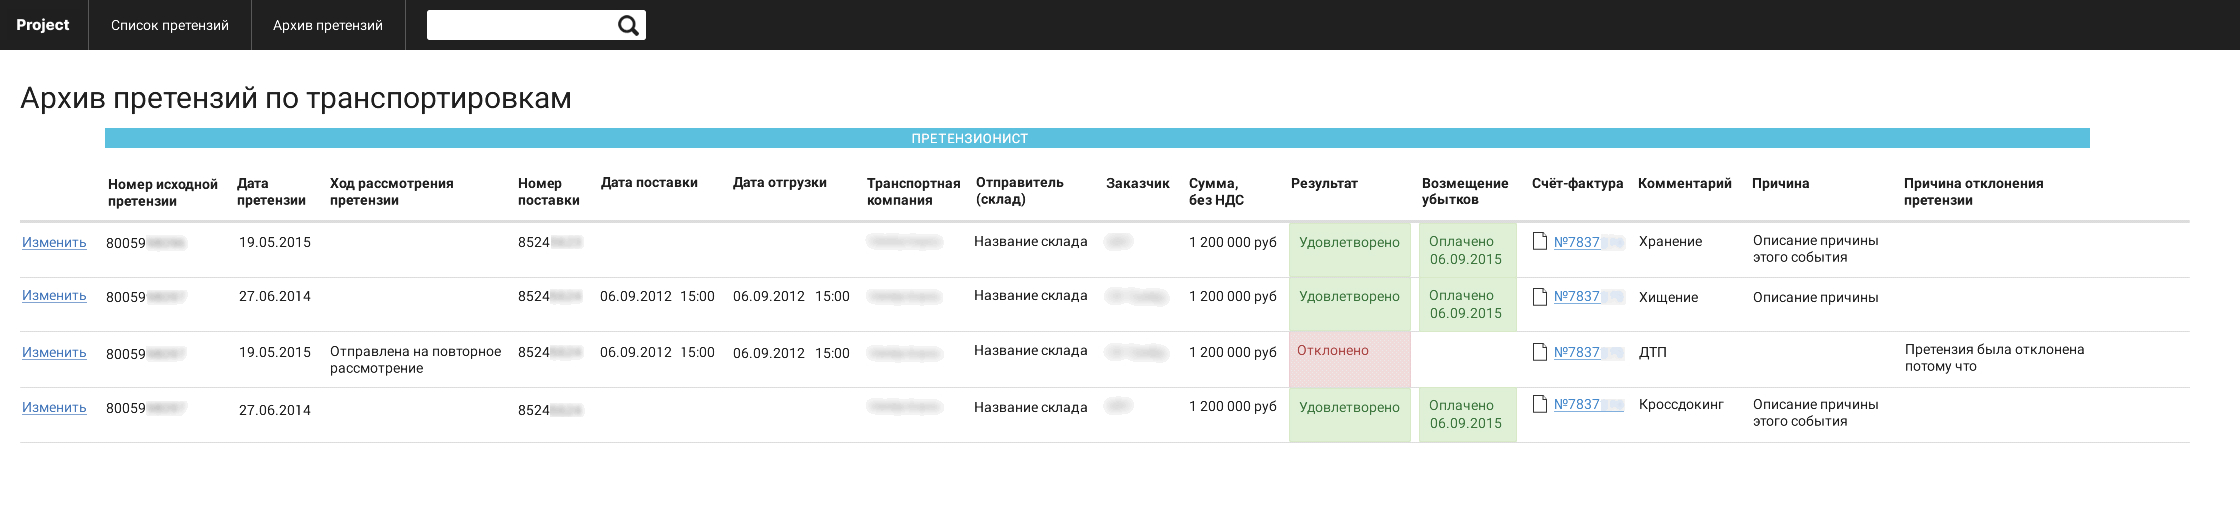The height and width of the screenshot is (508, 2240).
Task: Click Изменить link in the Кроссдокинг row
Action: (54, 407)
